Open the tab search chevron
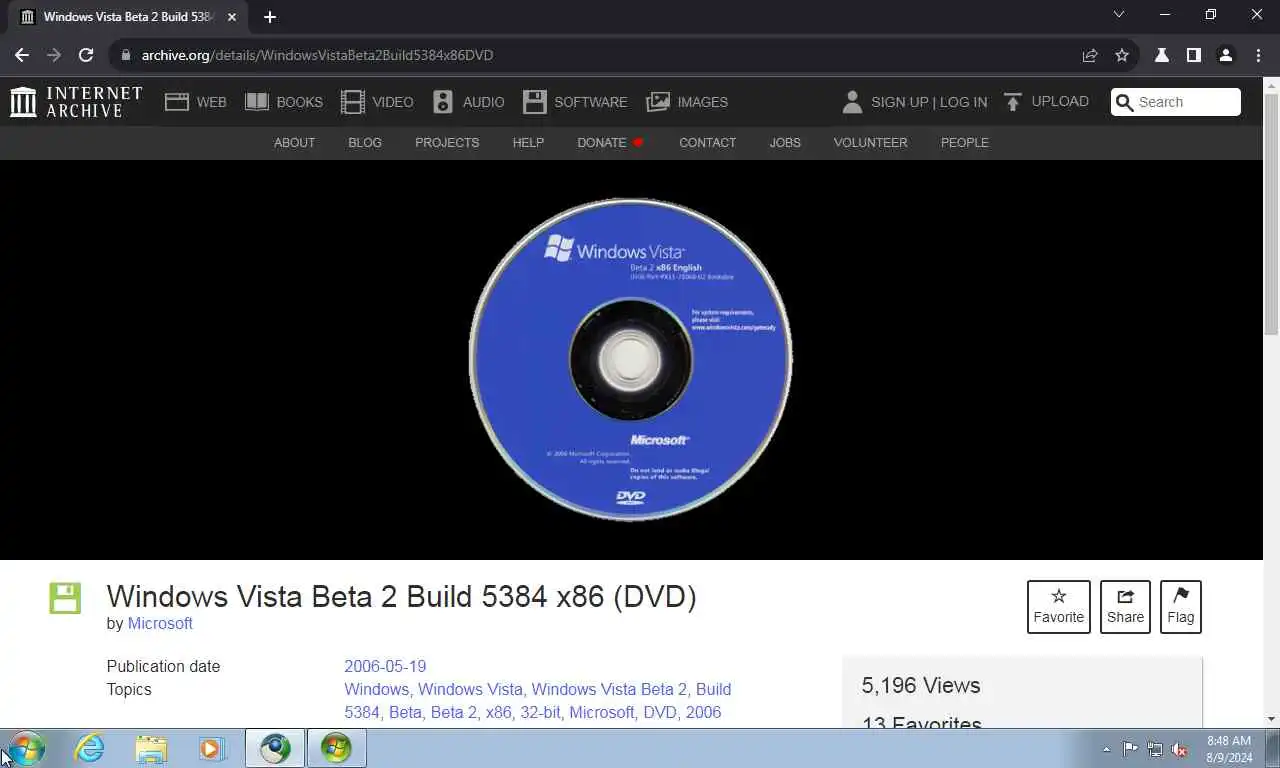Viewport: 1280px width, 768px height. click(1119, 15)
